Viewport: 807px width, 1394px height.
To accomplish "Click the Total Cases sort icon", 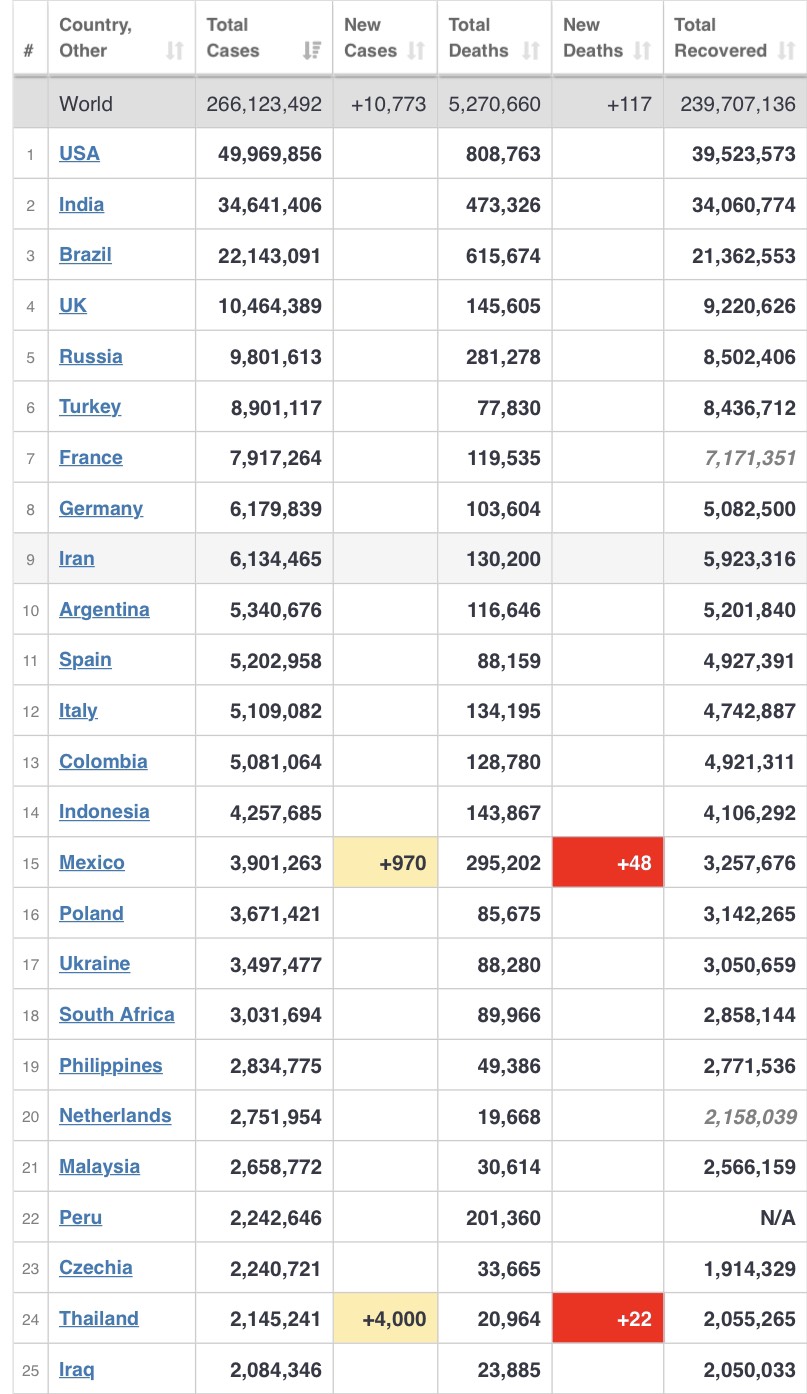I will (x=312, y=51).
